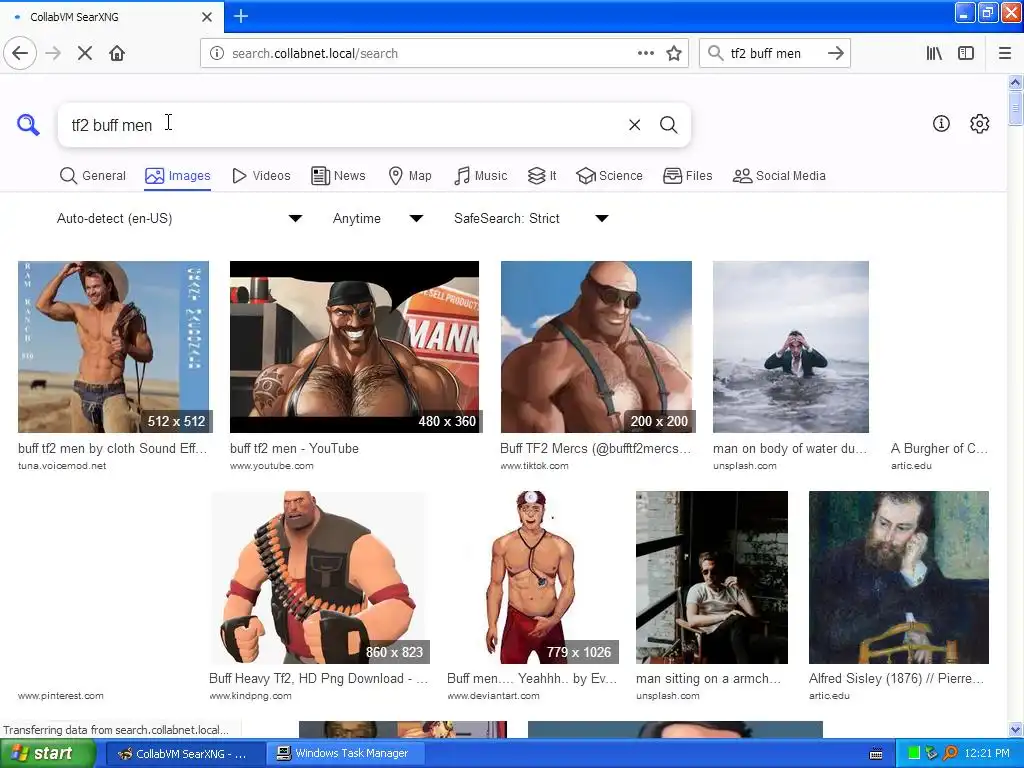Expand the Anytime time range dropdown

click(x=378, y=218)
